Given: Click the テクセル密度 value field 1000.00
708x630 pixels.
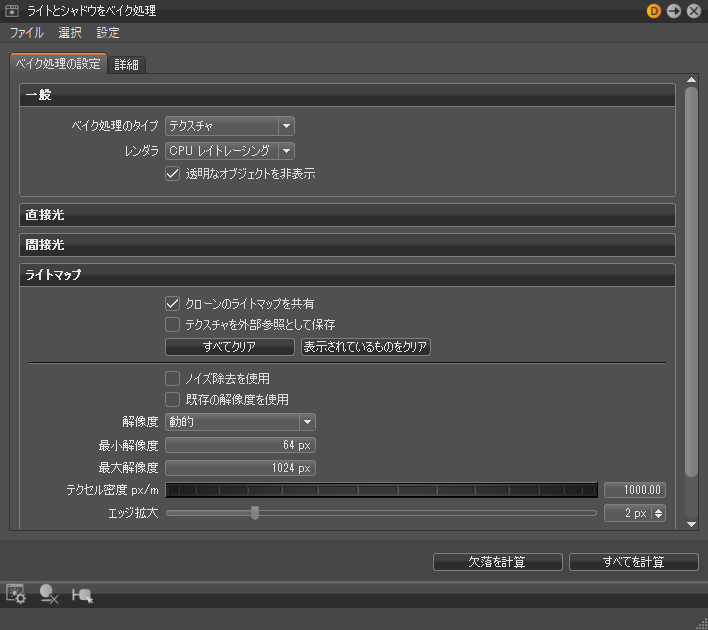Looking at the screenshot, I should coord(635,490).
